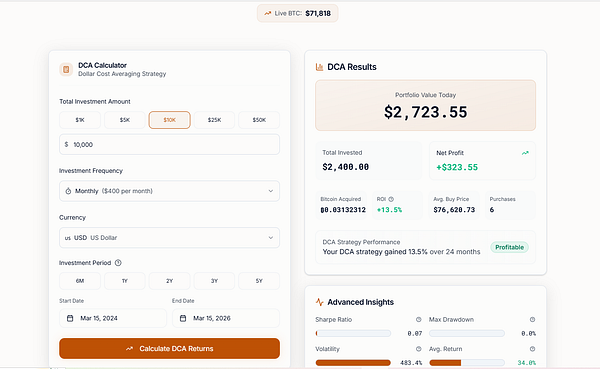This screenshot has width=600, height=369.
Task: Click the Avg. Return 34.0% value
Action: click(527, 362)
